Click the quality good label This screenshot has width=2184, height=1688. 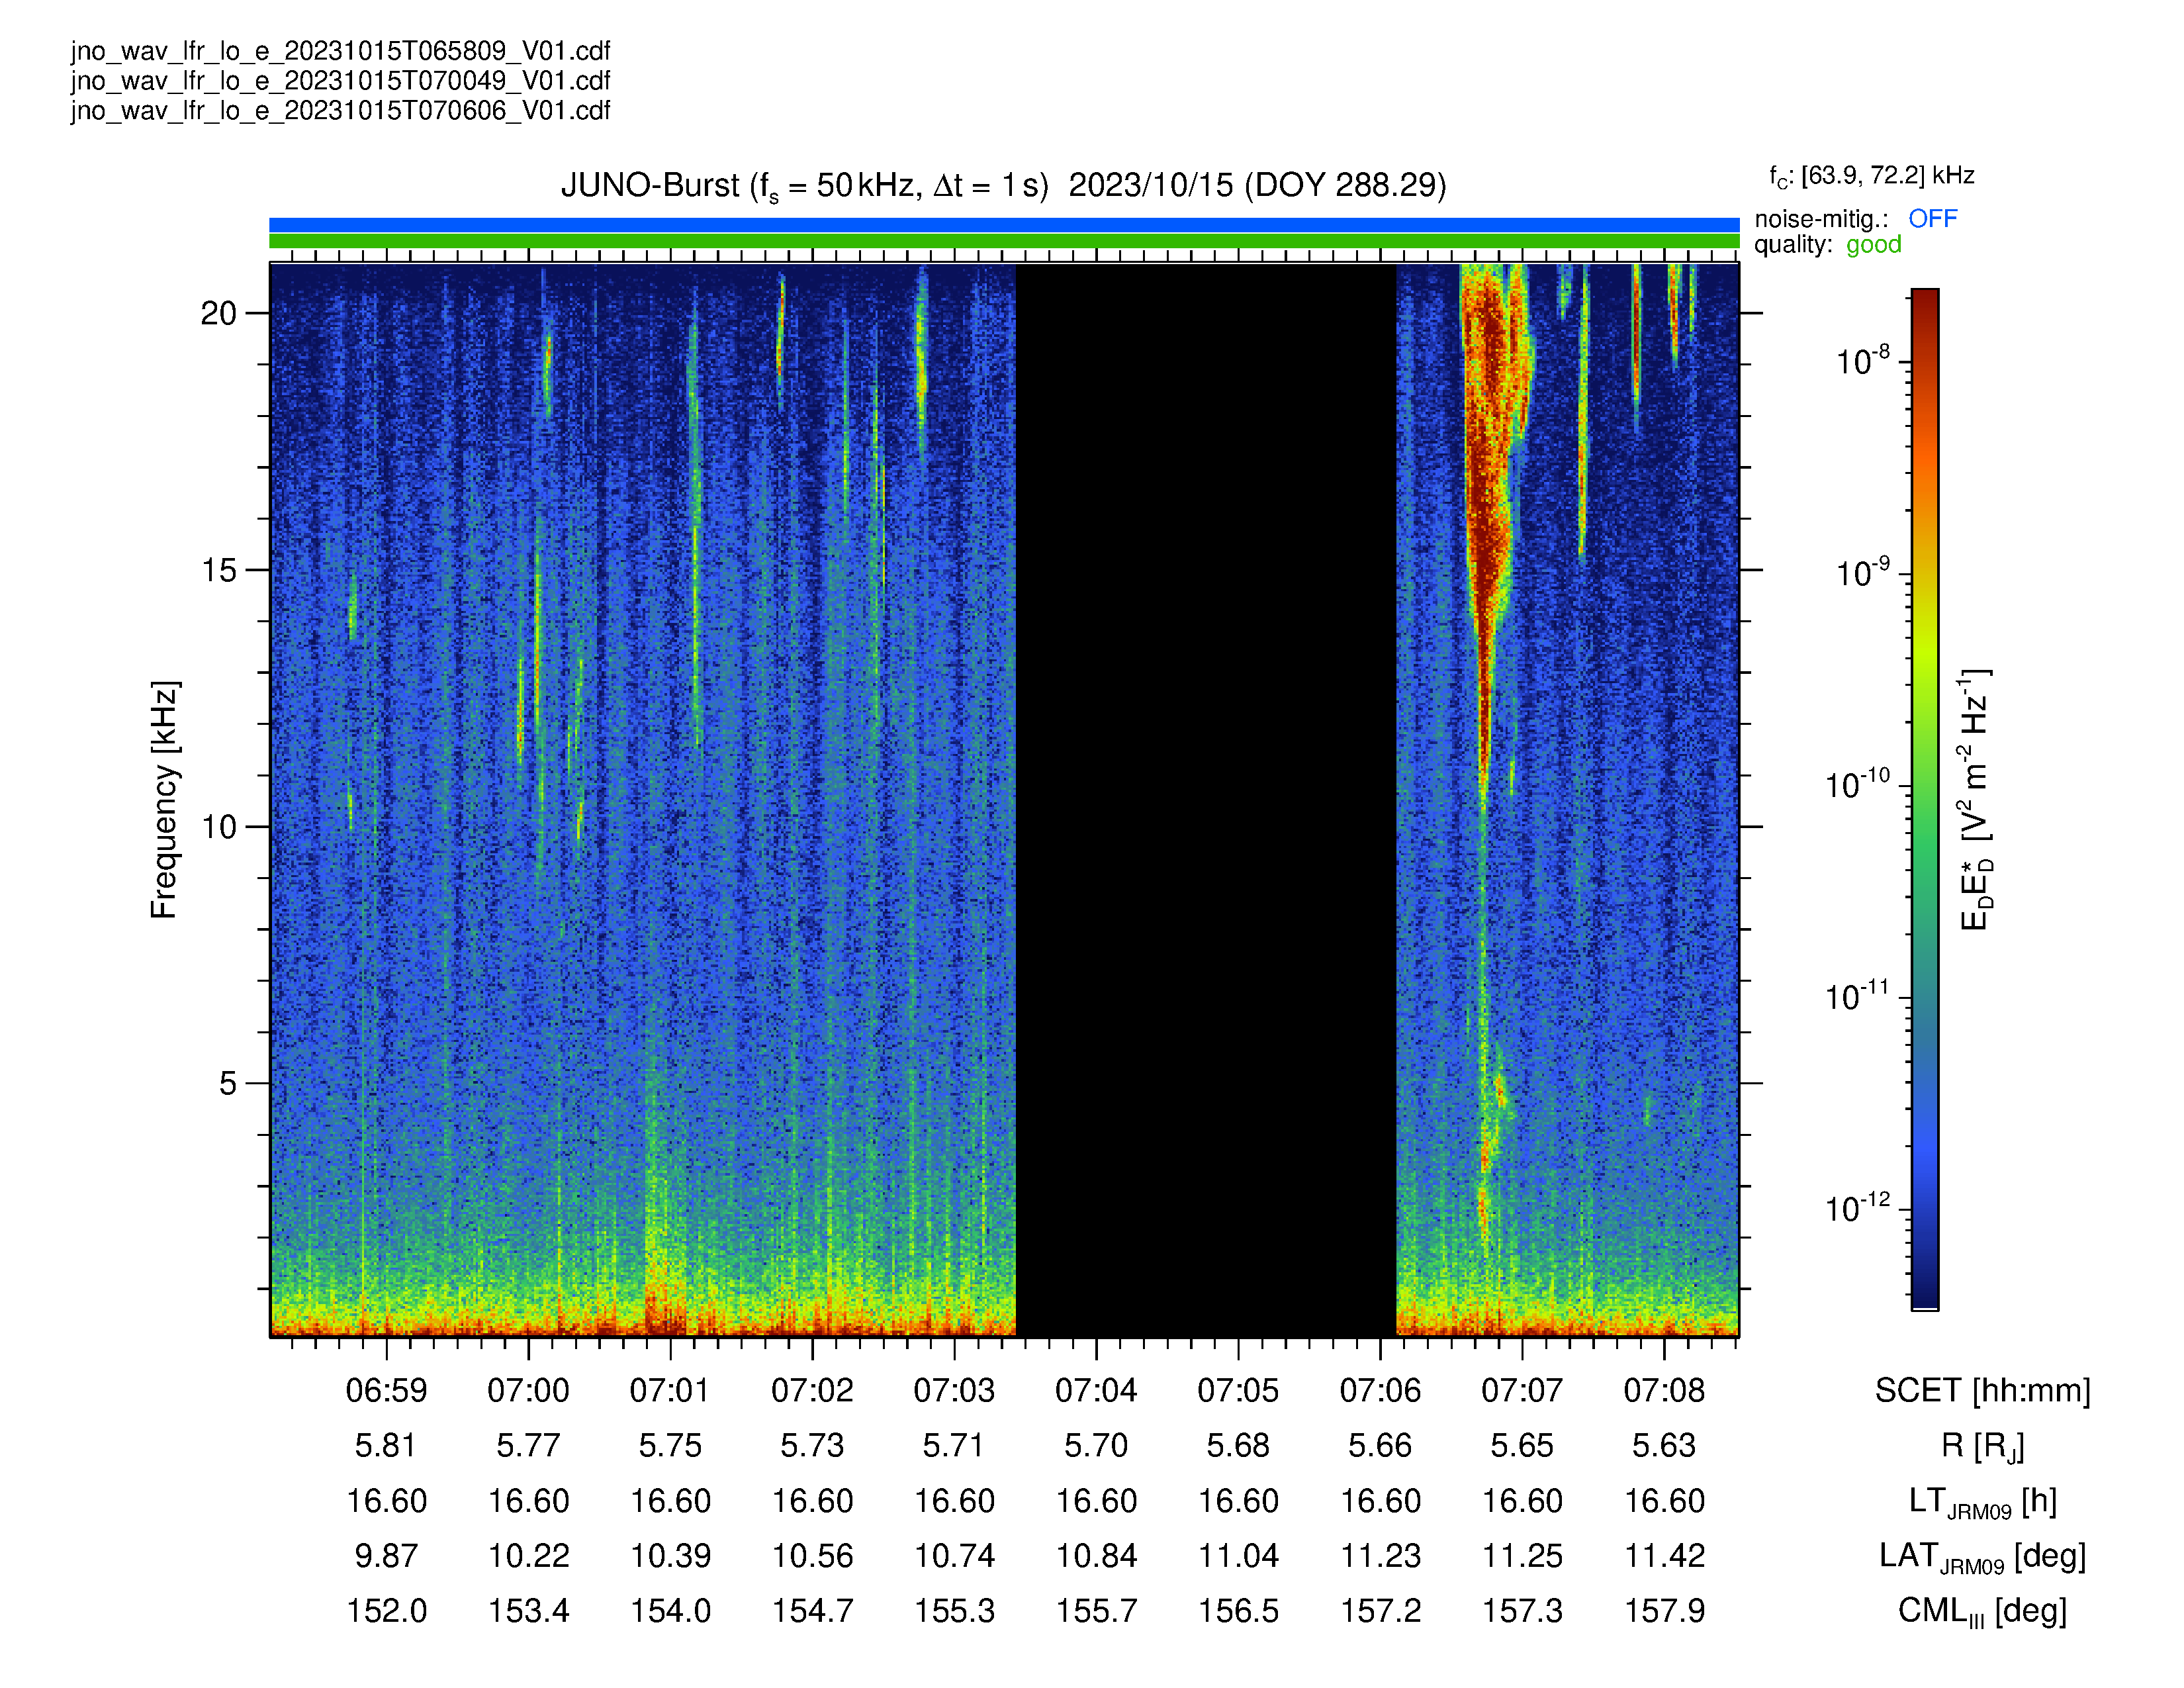click(x=1873, y=245)
